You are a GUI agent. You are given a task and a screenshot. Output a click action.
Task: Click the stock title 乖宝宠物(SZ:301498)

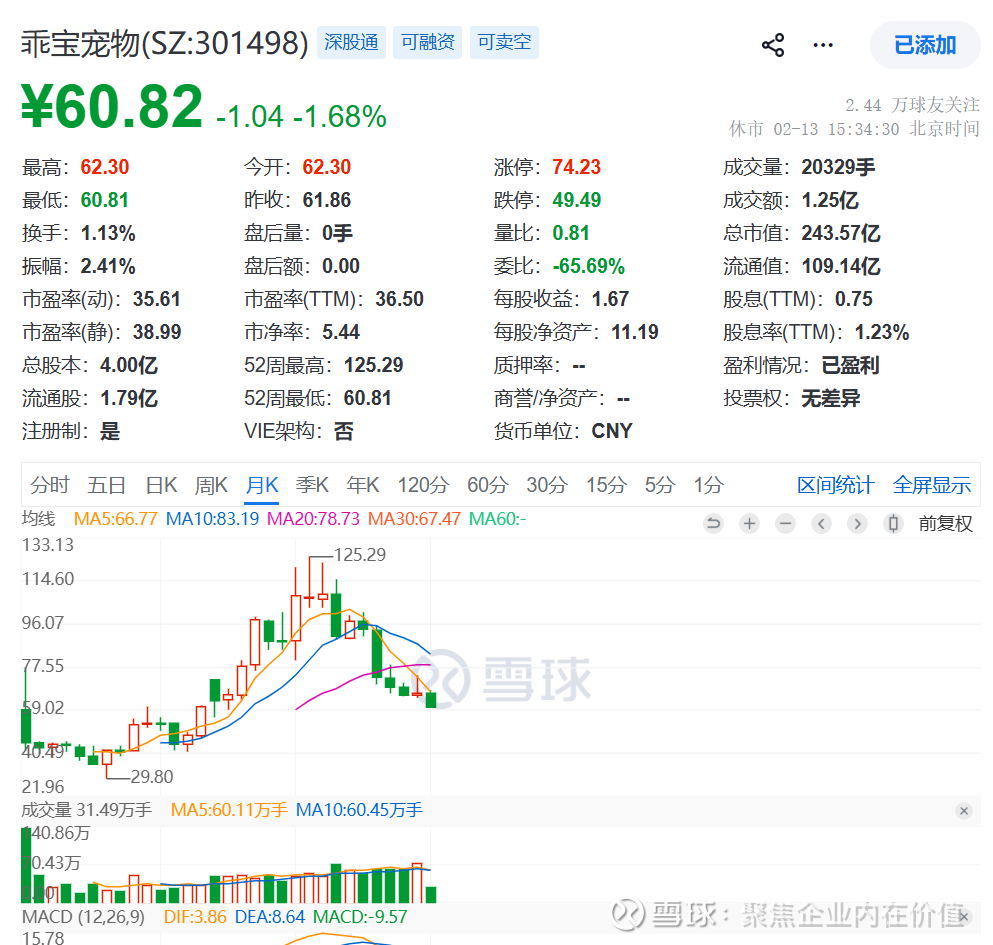point(165,44)
